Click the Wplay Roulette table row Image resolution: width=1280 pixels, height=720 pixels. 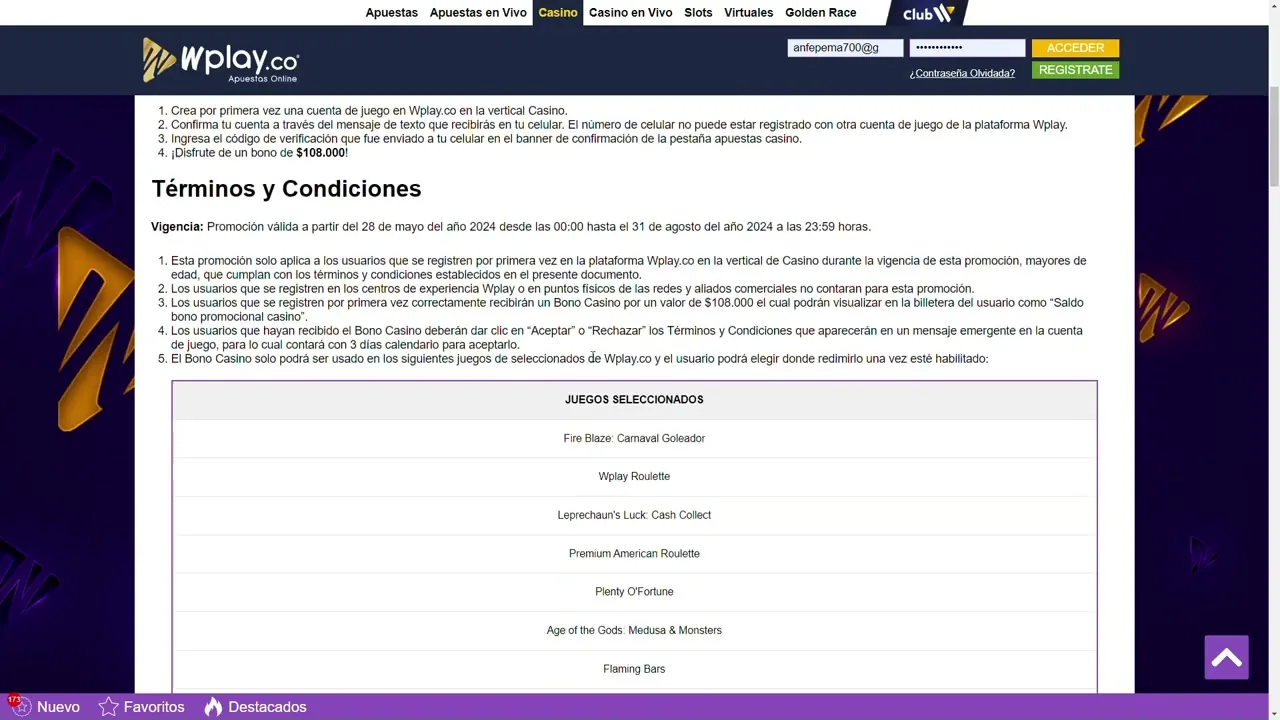634,477
